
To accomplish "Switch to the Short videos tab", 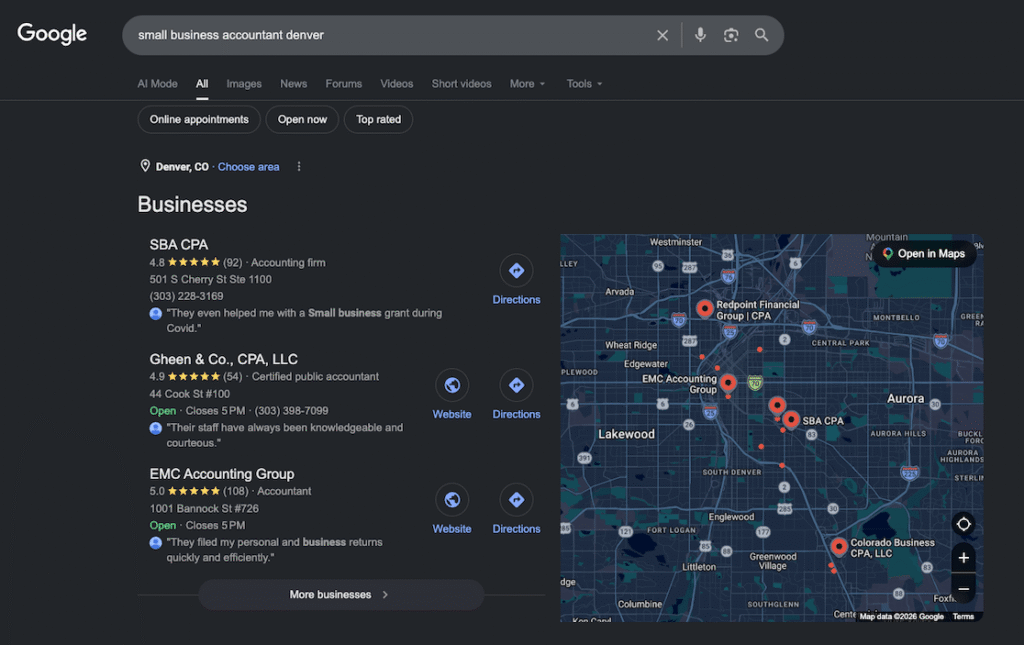I will point(461,84).
